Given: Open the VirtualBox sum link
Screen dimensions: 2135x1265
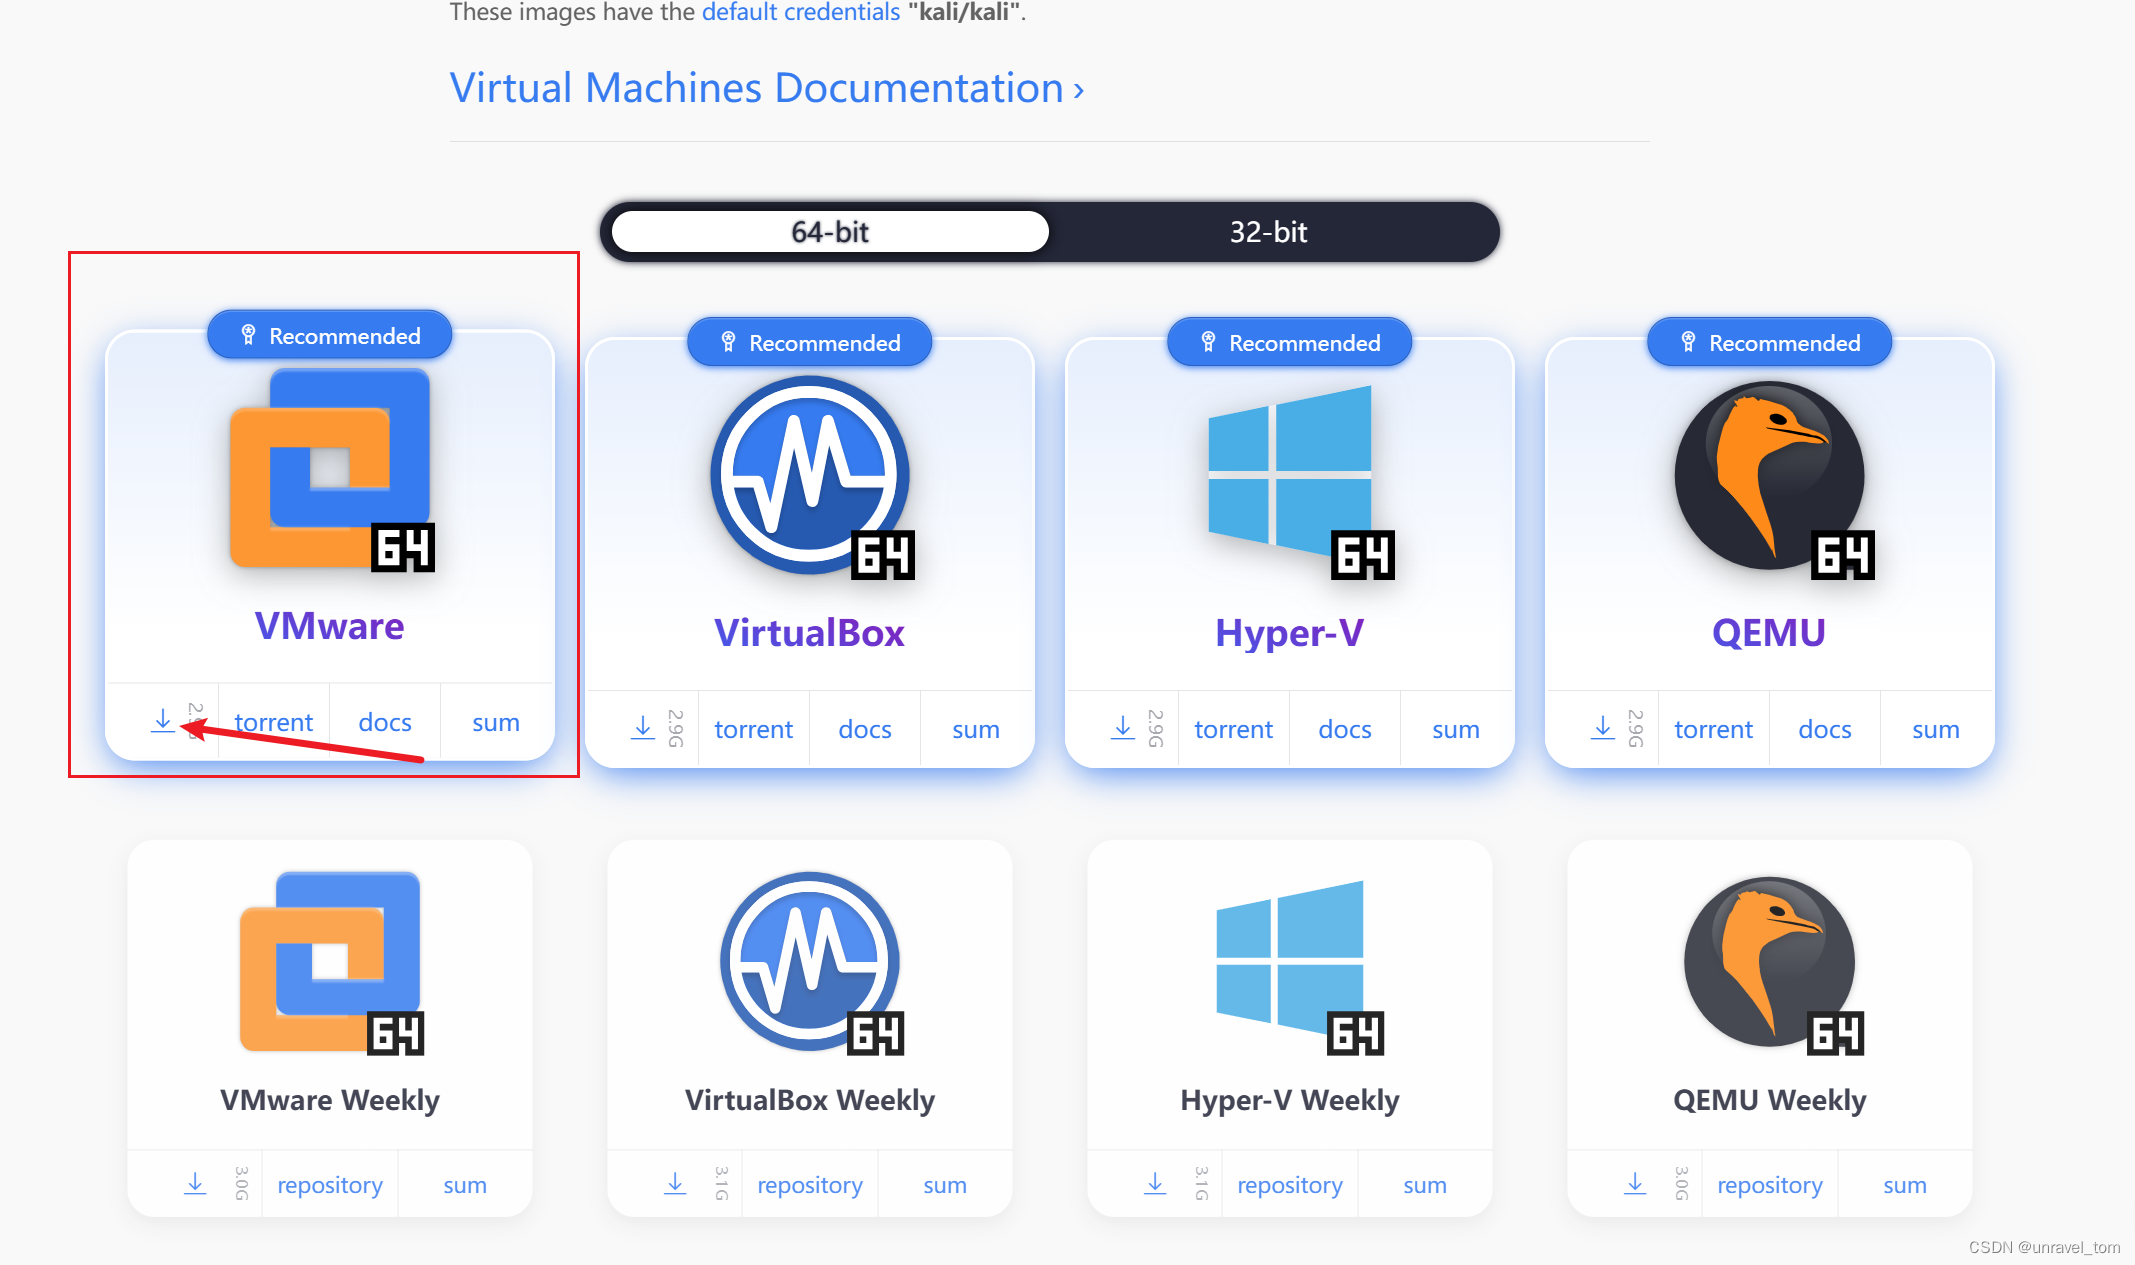Looking at the screenshot, I should pyautogui.click(x=976, y=729).
